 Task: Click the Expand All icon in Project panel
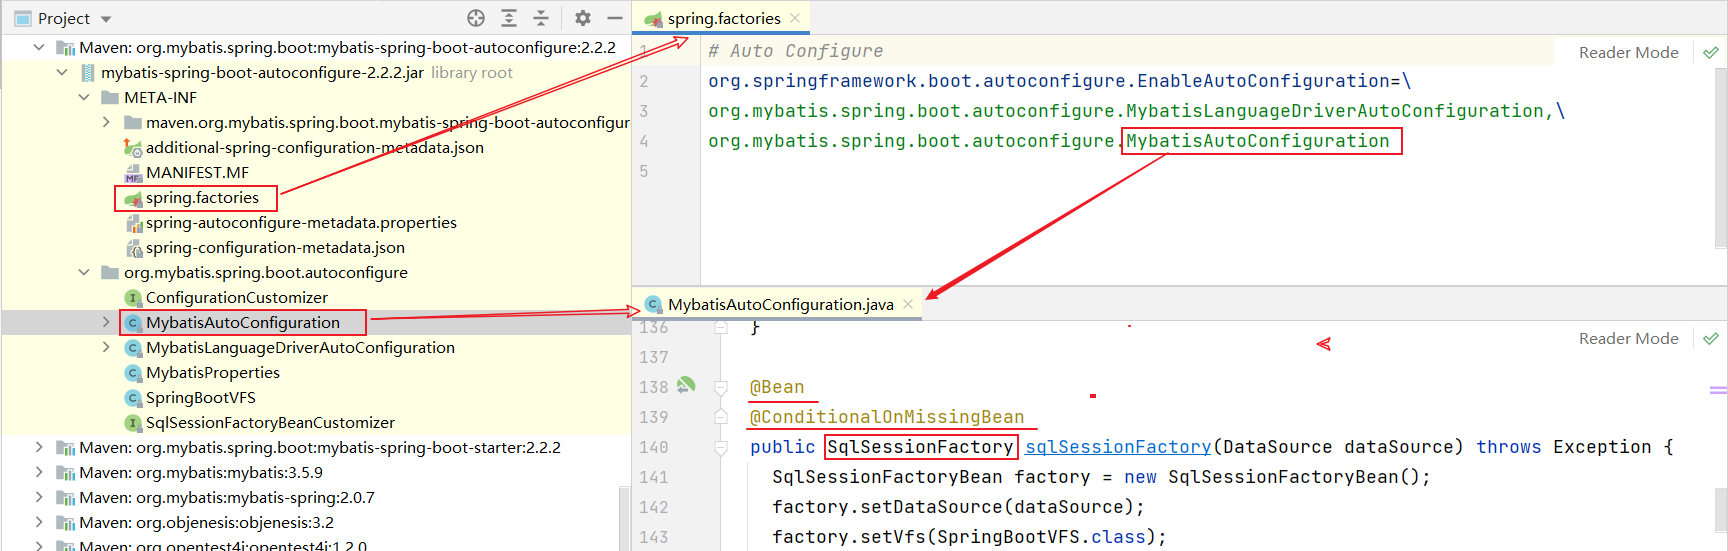click(509, 18)
